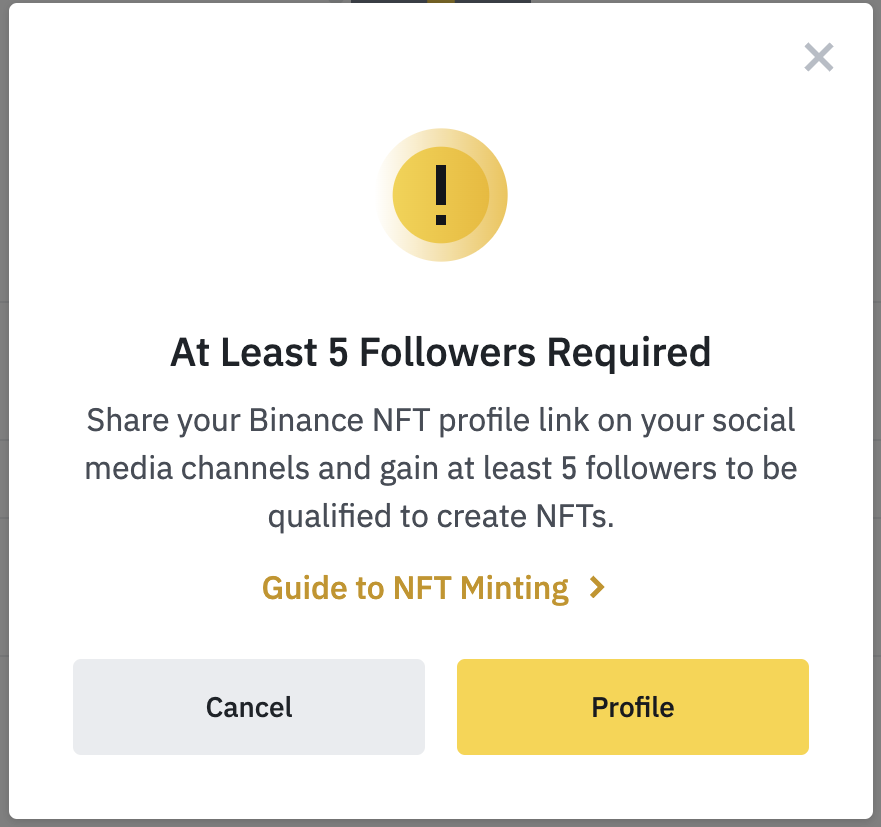Click the 'qualified to create NFTs.' text line

tap(441, 516)
